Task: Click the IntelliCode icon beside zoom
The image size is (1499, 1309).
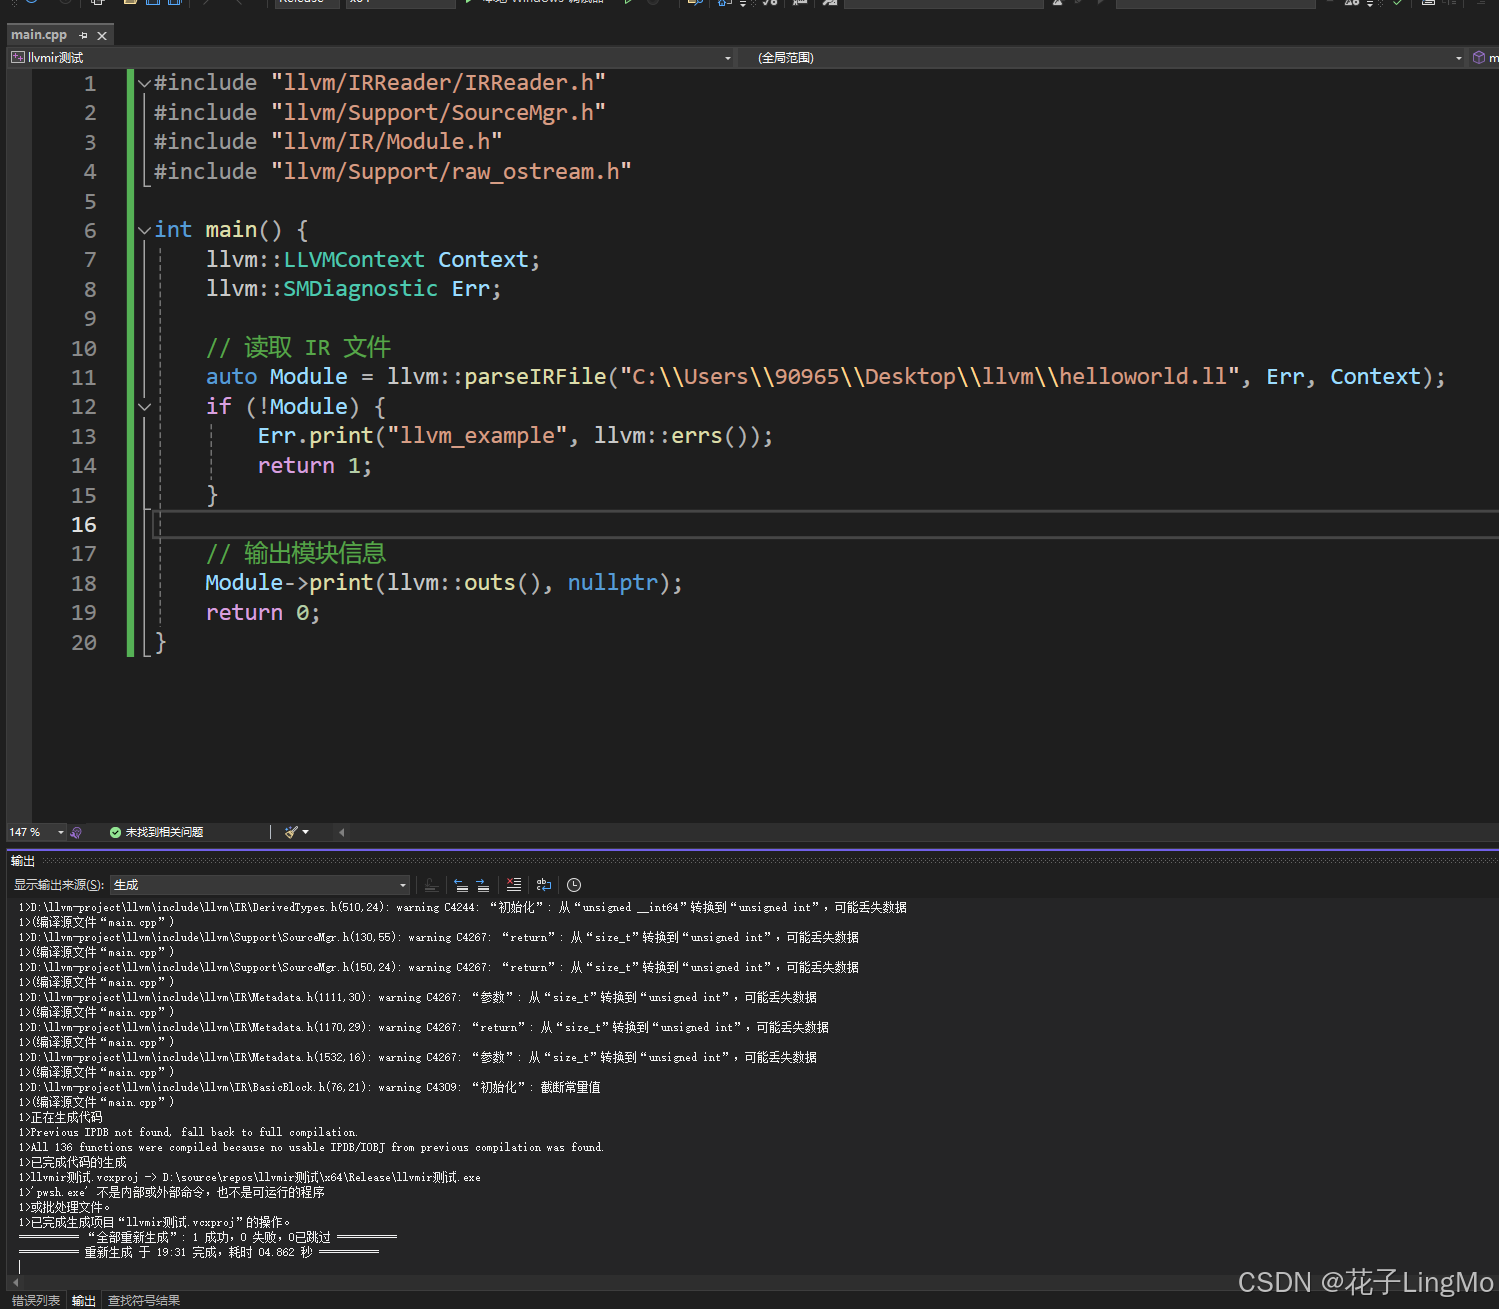Action: pyautogui.click(x=76, y=832)
